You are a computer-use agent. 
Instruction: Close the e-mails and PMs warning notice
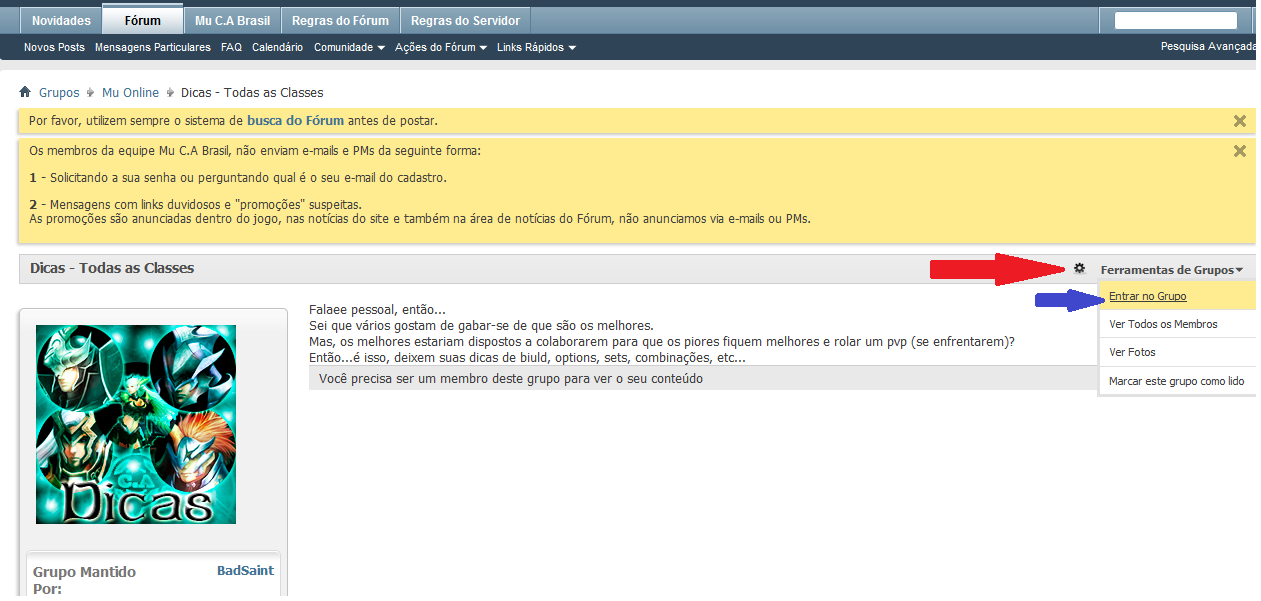(1239, 151)
